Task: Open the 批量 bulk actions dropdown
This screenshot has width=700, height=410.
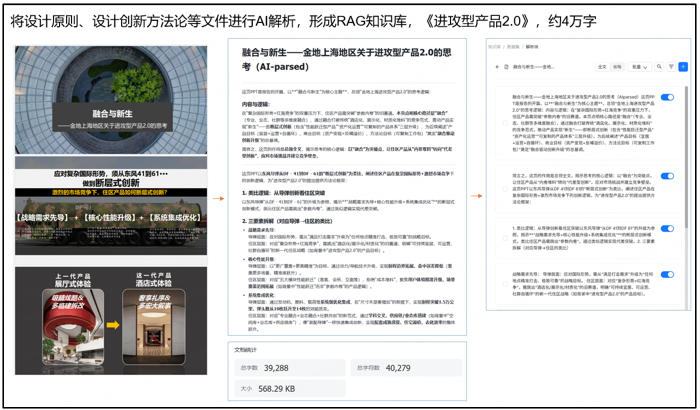Action: pos(639,67)
